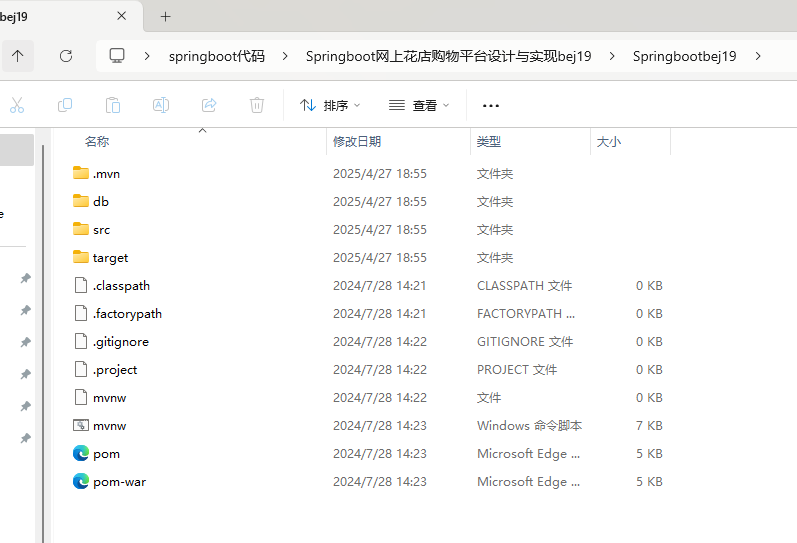Click the GITIGNORE 文件 type cell

pyautogui.click(x=525, y=342)
